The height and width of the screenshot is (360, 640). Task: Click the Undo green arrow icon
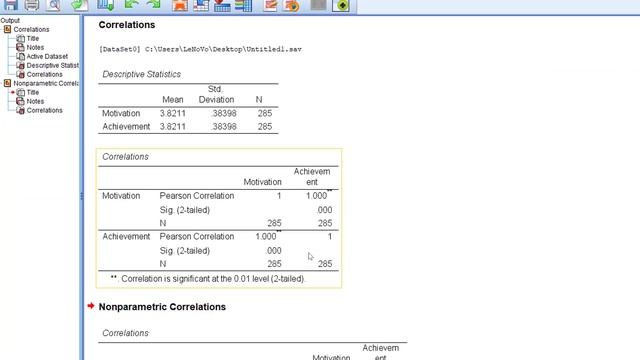(131, 5)
